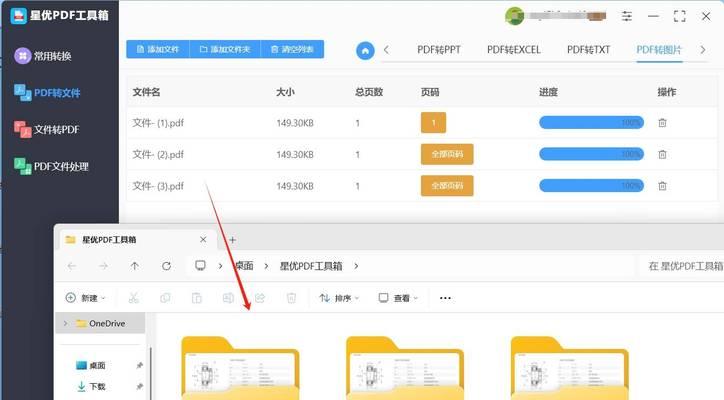The width and height of the screenshot is (724, 400).
Task: Click 星优PDF工具箱 in the Explorer breadcrumb
Action: tap(311, 266)
